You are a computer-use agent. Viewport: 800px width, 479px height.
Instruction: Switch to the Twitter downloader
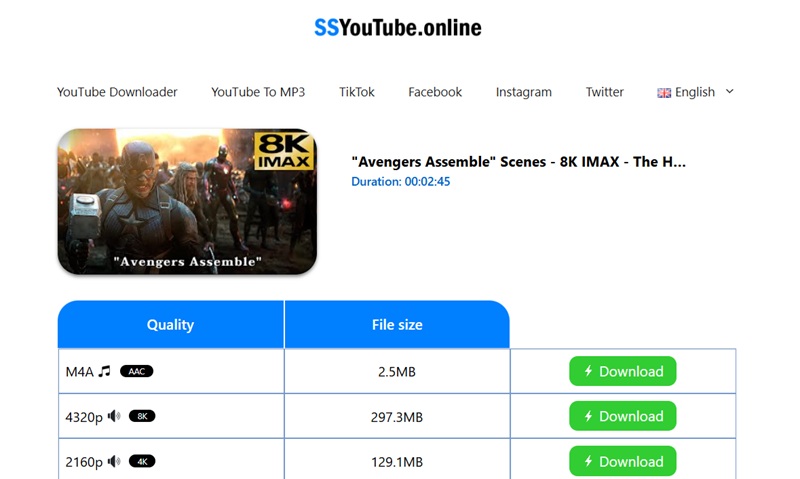[605, 92]
